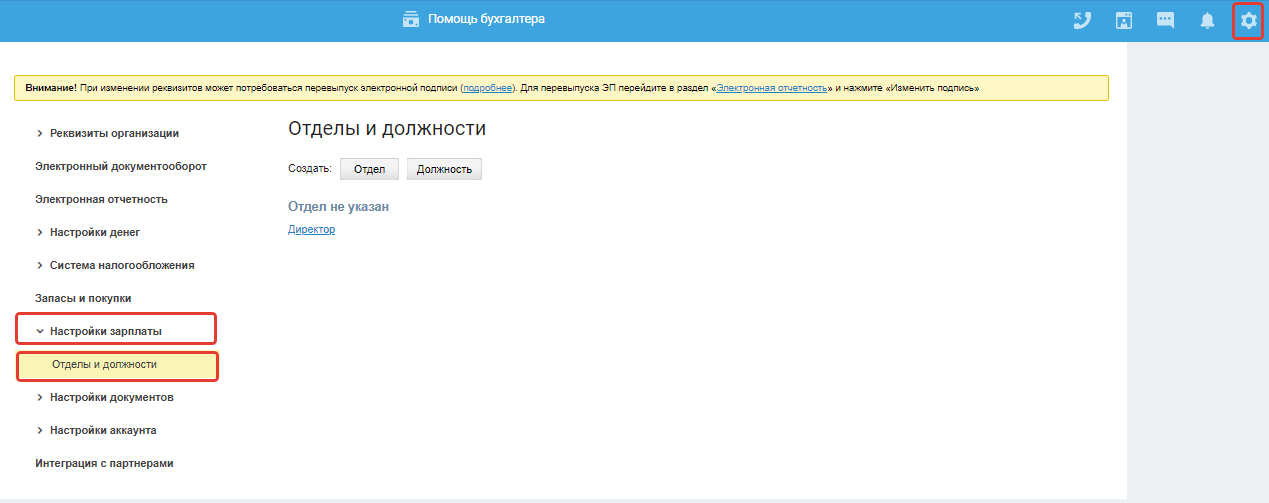Follow the подробнее link in warning
This screenshot has height=503, width=1269.
(x=488, y=88)
